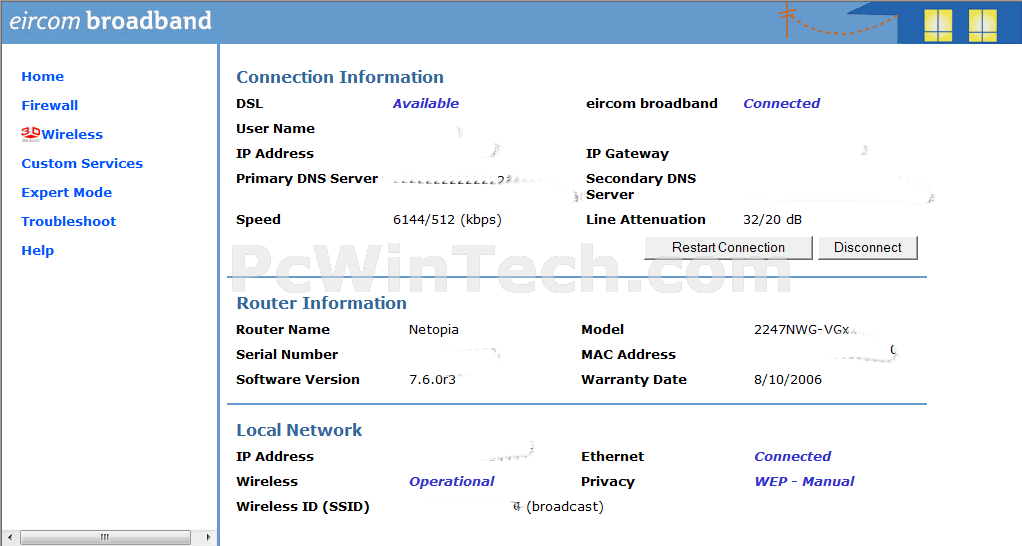Click the horizontal scrollbar thumb
Screen dimensions: 1022x546
pyautogui.click(x=105, y=538)
